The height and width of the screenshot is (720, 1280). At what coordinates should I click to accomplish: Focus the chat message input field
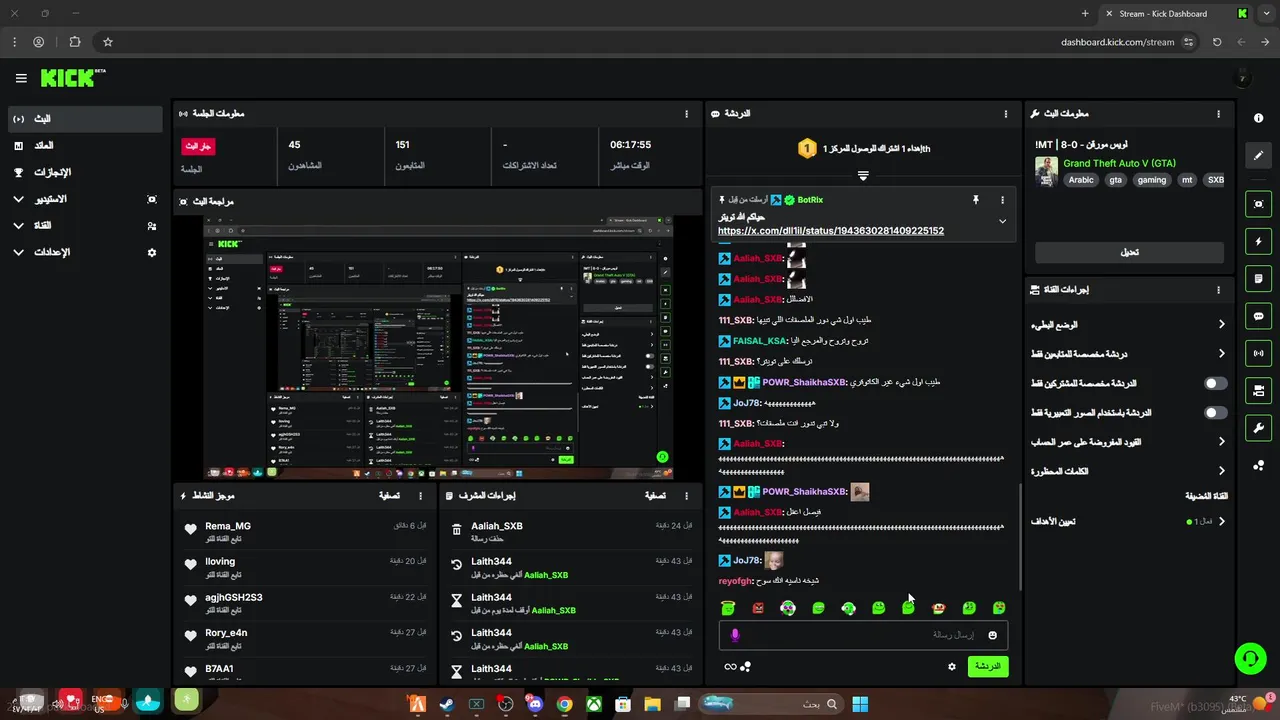click(863, 635)
